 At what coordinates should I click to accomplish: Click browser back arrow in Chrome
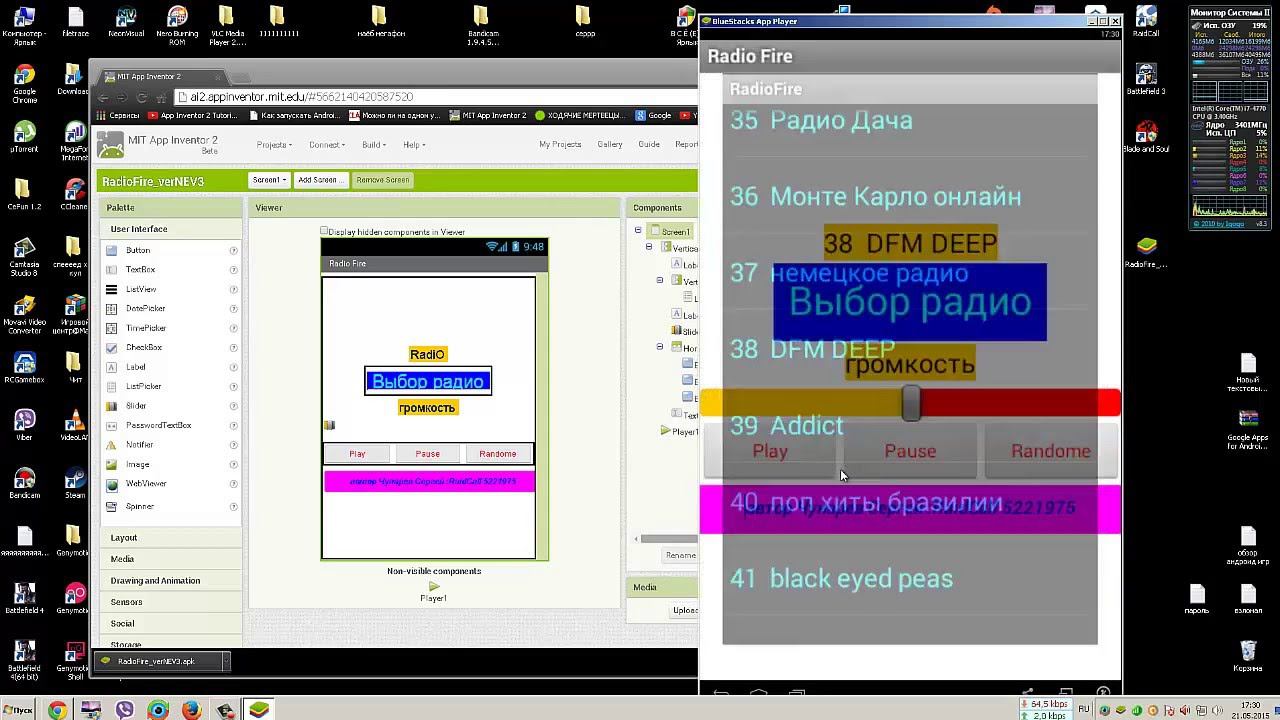pyautogui.click(x=102, y=97)
